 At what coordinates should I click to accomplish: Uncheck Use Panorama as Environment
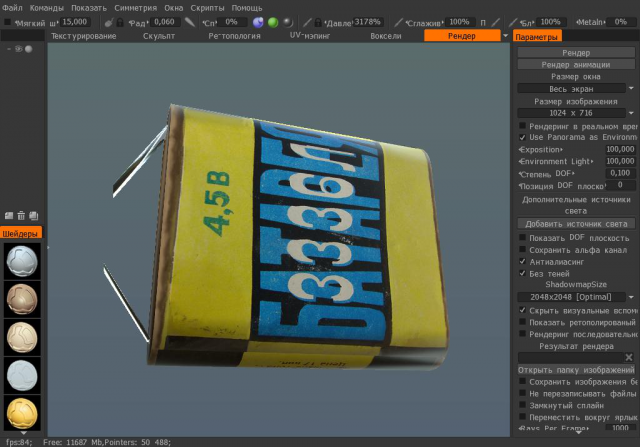522,137
